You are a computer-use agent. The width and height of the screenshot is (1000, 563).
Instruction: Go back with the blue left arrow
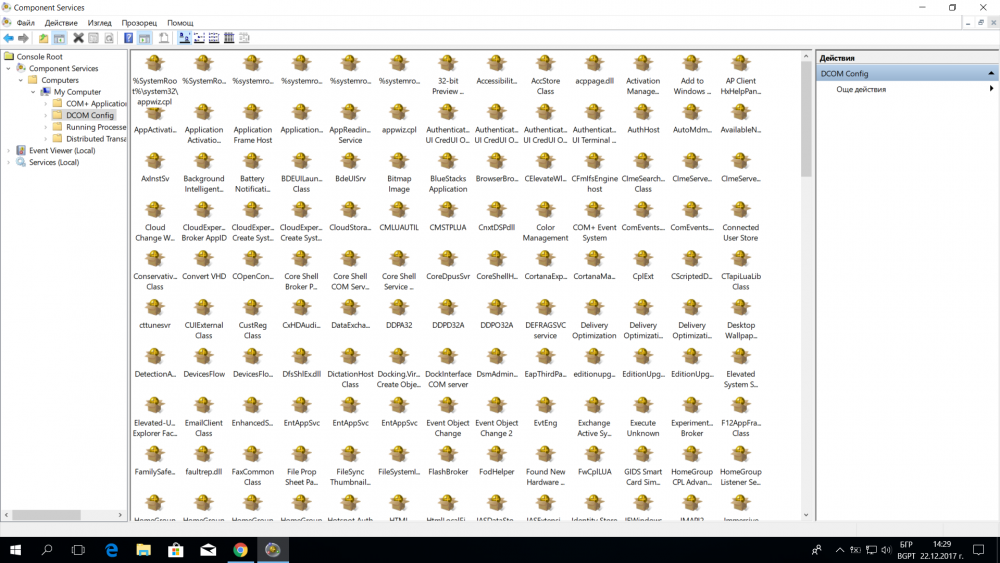coord(8,38)
